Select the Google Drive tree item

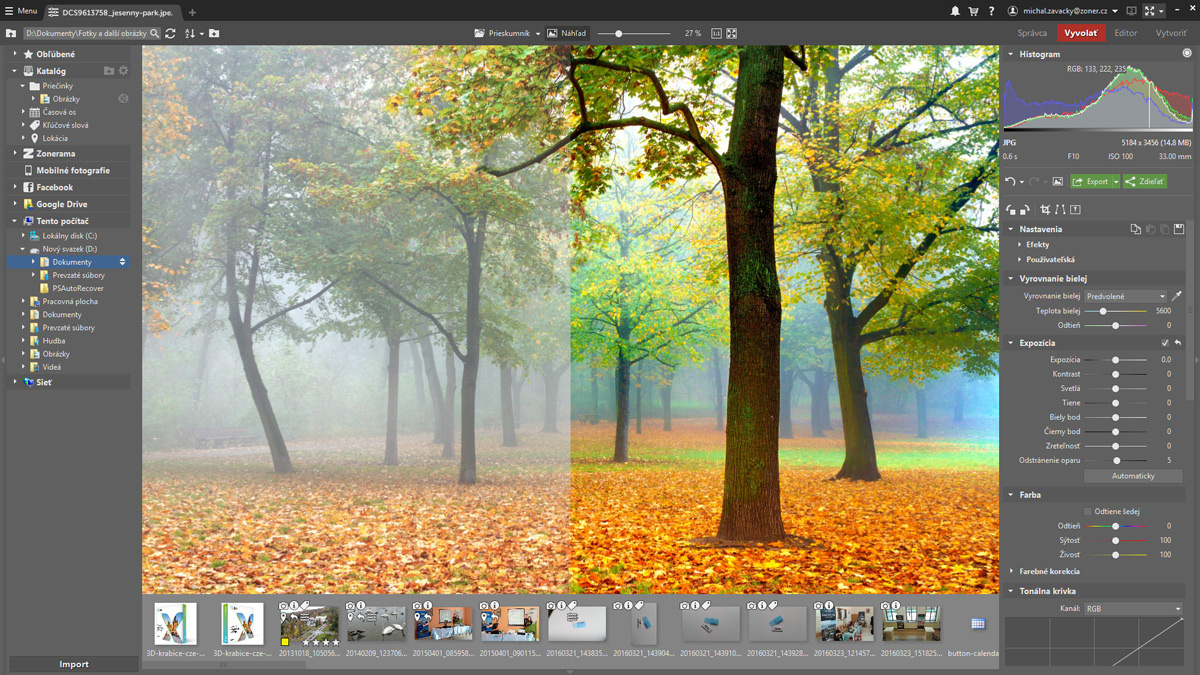pos(61,204)
